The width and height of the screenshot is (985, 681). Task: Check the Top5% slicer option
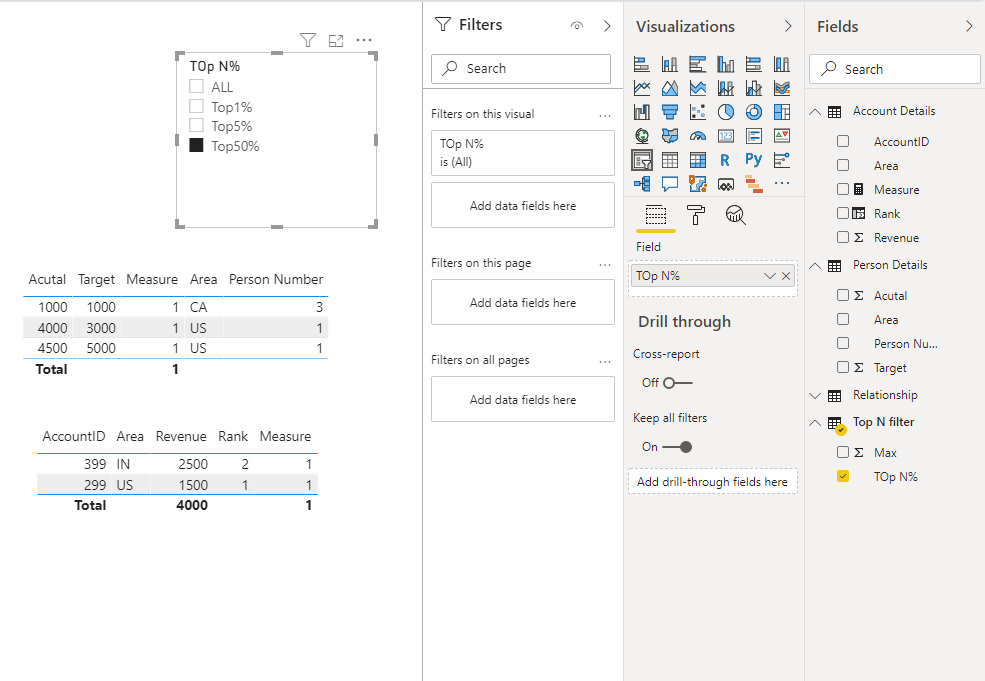point(196,125)
